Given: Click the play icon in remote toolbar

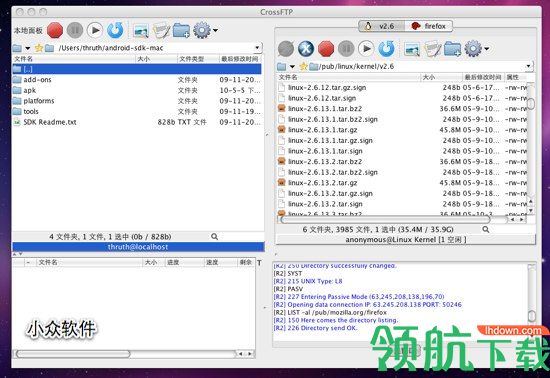Looking at the screenshot, I should [366, 49].
